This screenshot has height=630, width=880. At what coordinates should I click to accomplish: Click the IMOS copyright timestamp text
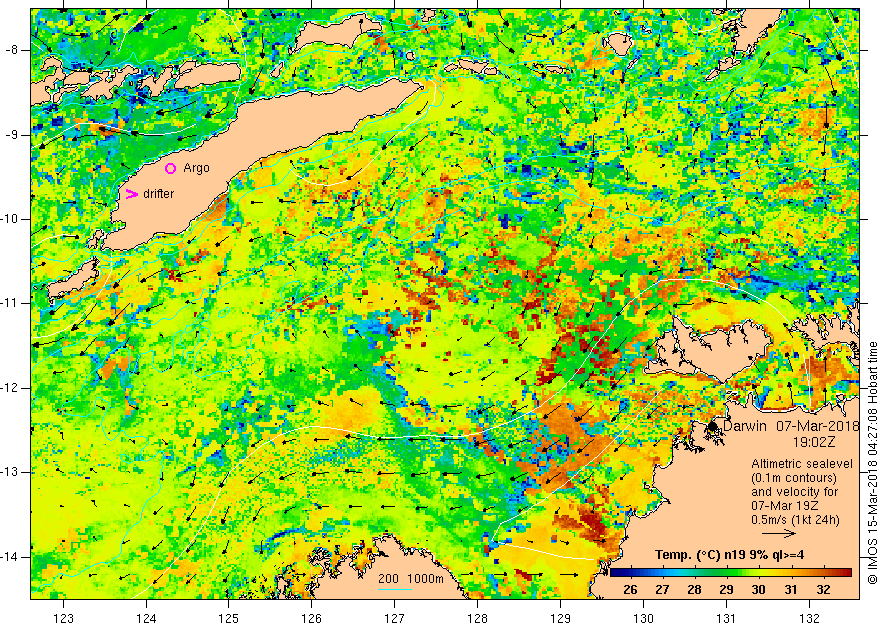873,463
